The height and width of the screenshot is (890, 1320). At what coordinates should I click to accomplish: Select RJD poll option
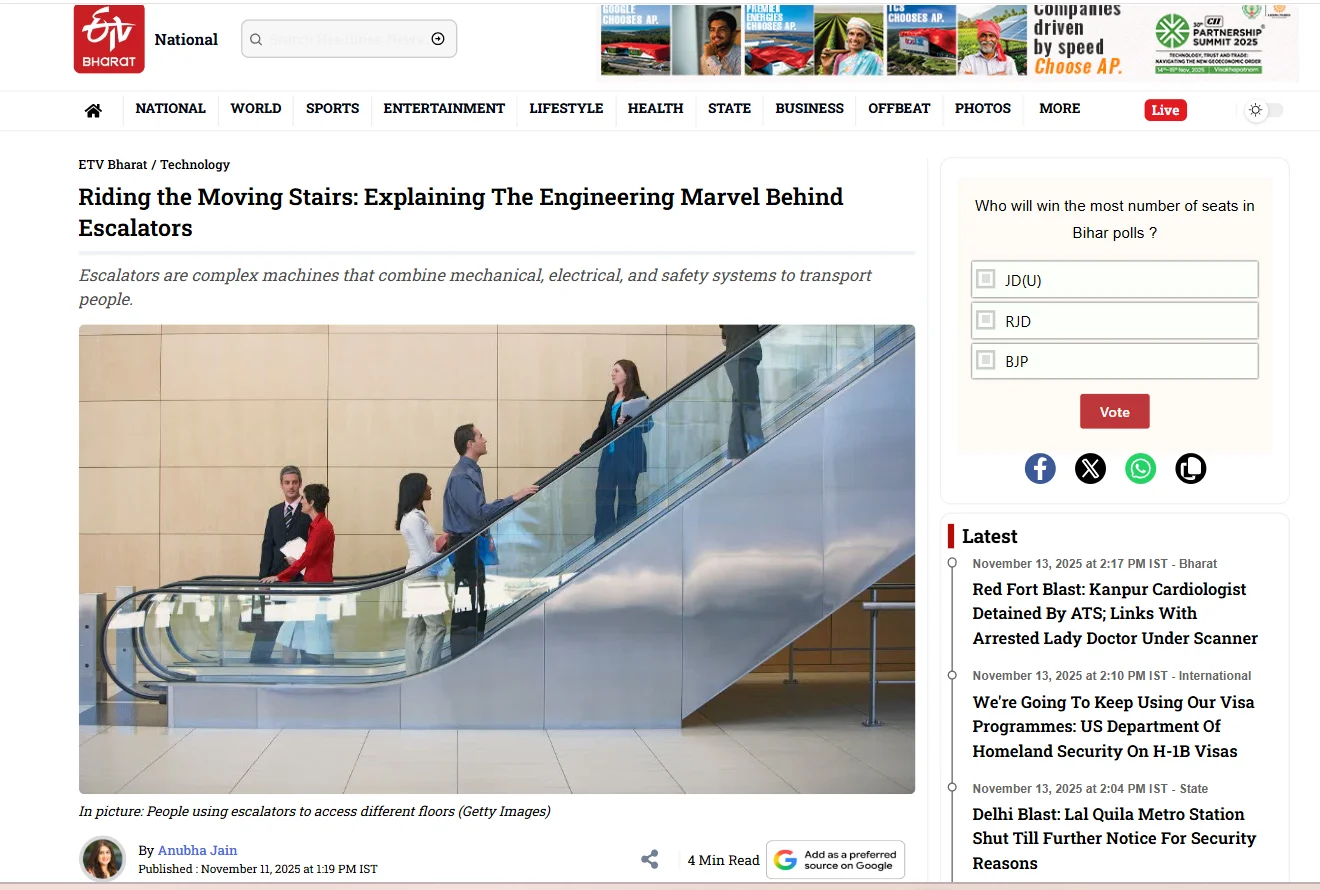pos(986,321)
